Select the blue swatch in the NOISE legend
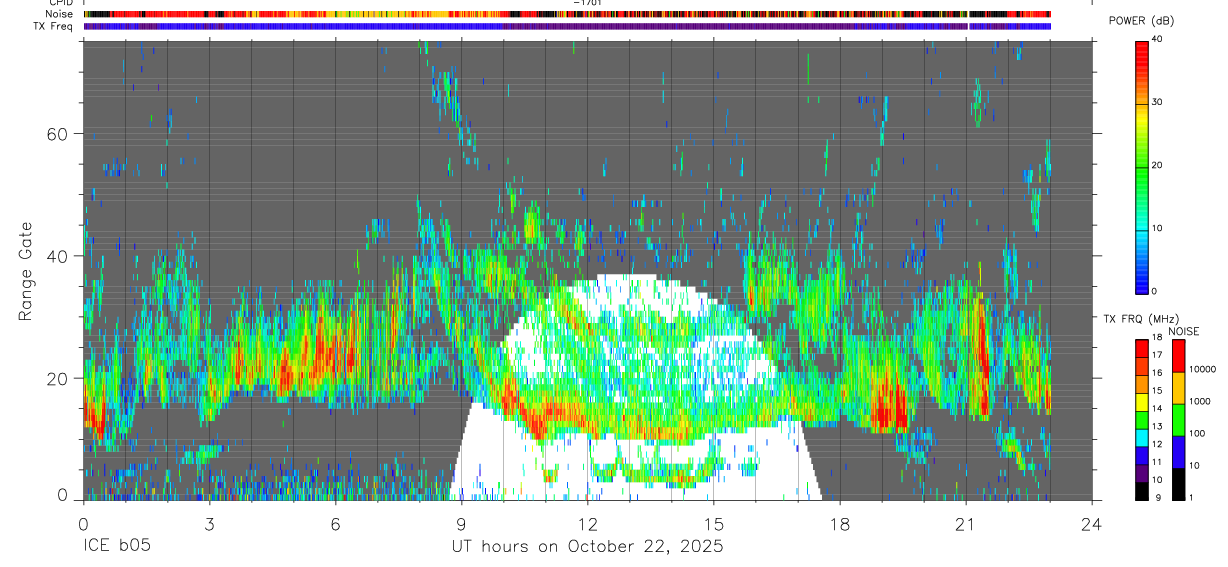 (x=1178, y=452)
